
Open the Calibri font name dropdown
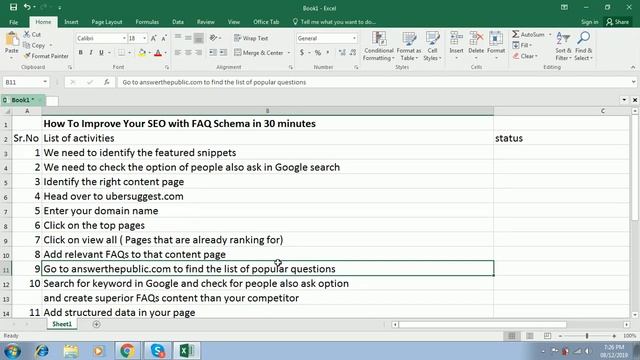point(124,38)
